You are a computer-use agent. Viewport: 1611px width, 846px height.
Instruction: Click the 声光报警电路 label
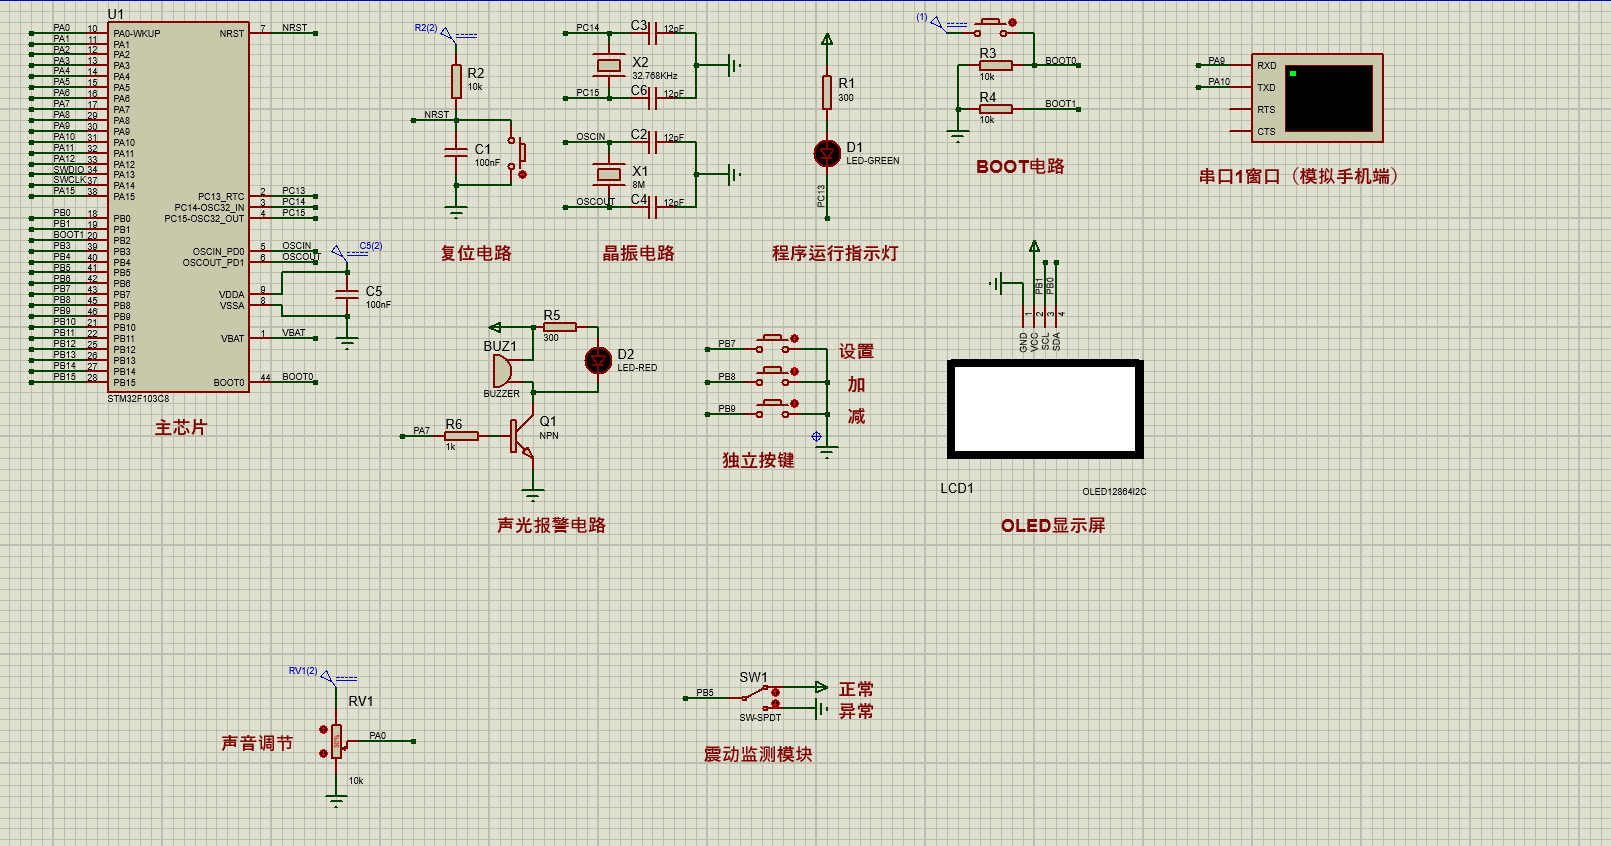[551, 525]
